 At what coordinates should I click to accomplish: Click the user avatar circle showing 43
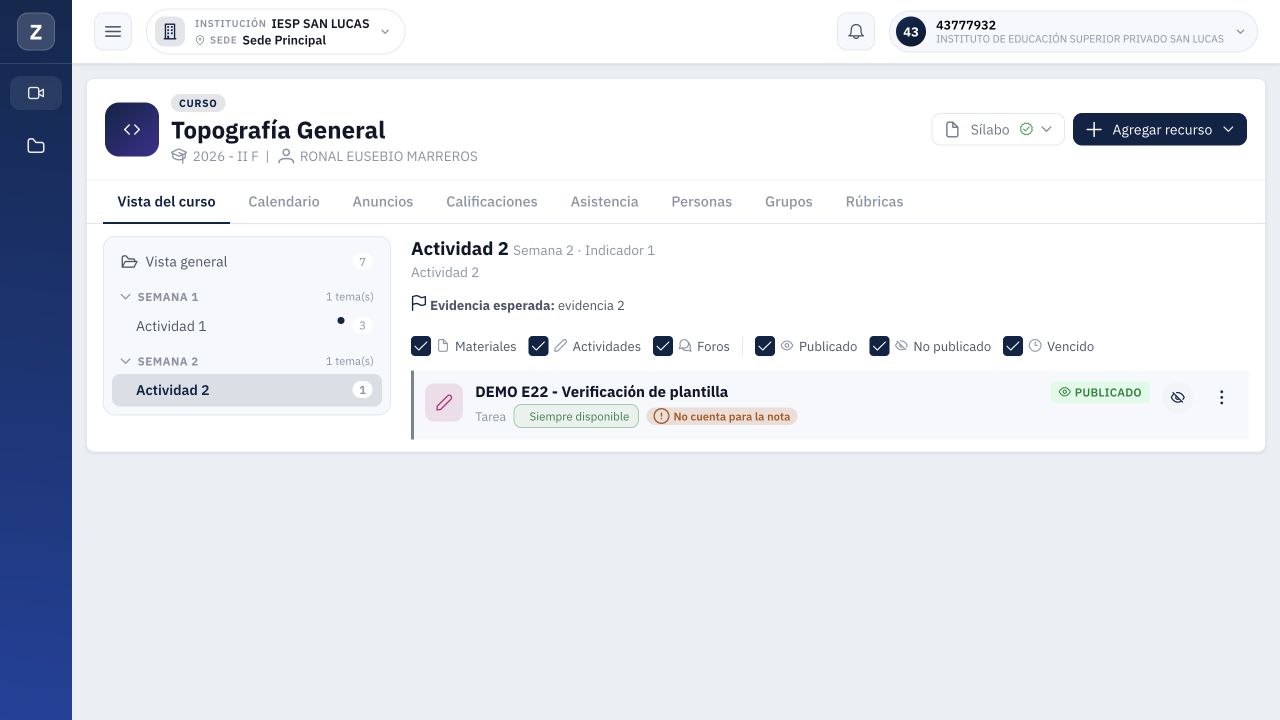tap(911, 32)
